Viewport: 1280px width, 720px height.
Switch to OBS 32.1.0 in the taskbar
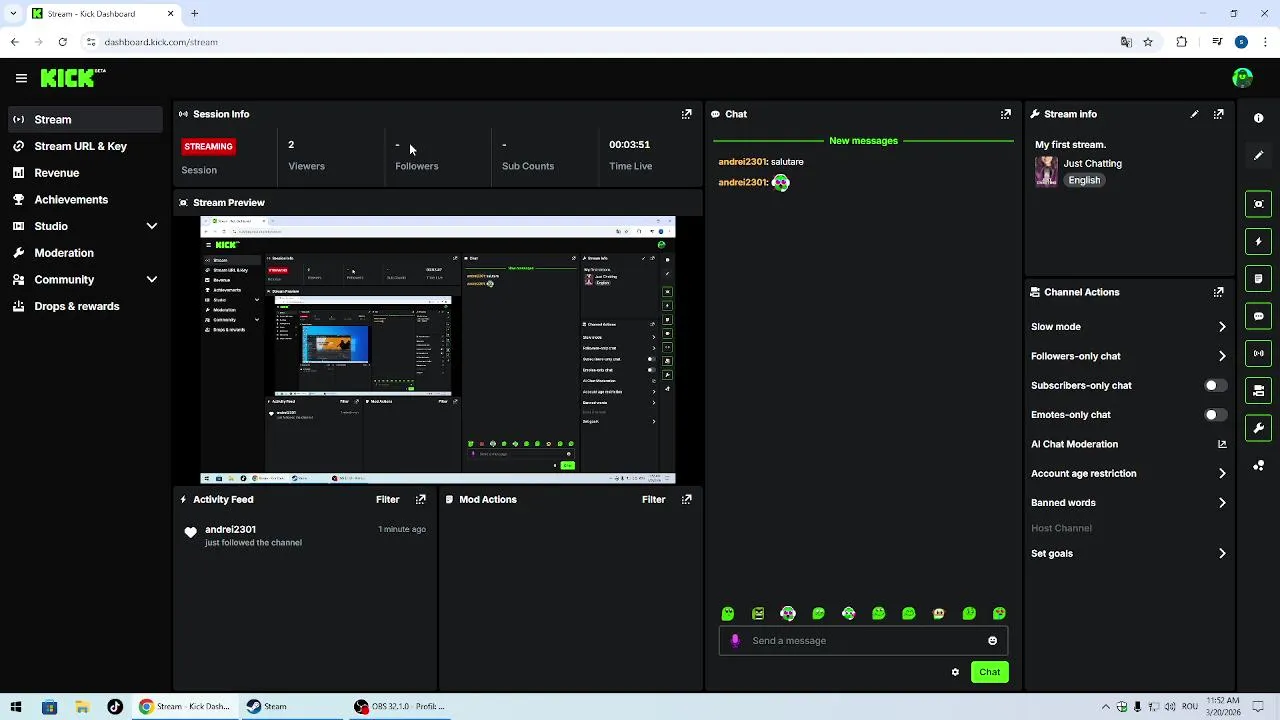(400, 707)
